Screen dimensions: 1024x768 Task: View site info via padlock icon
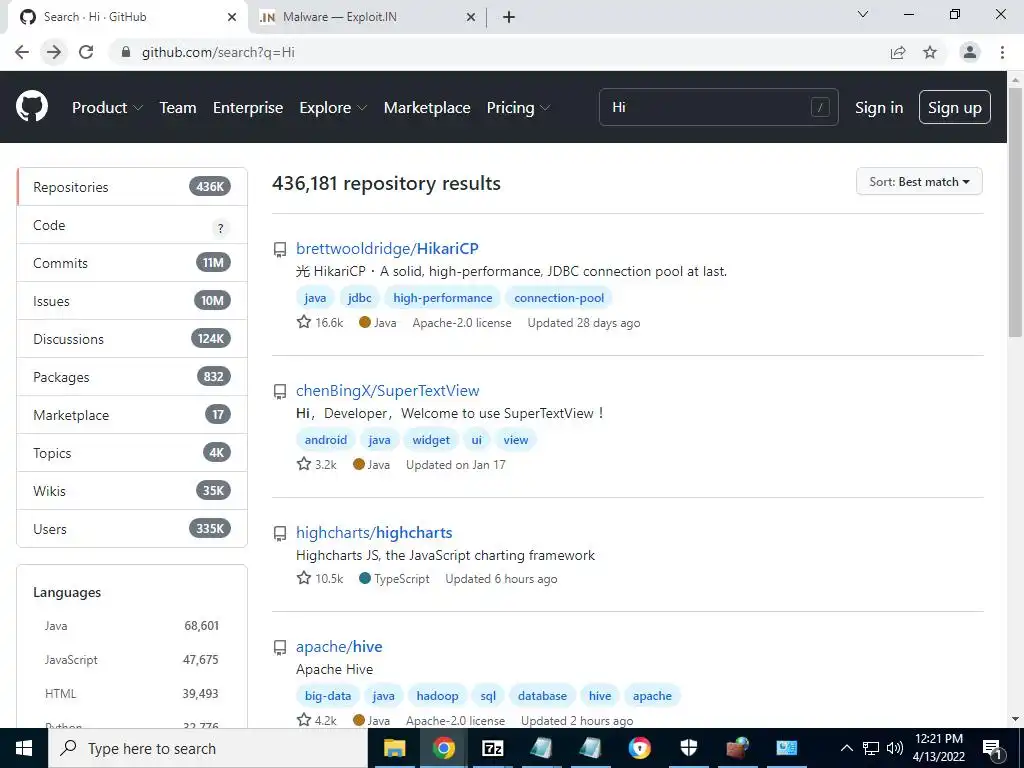[x=126, y=52]
